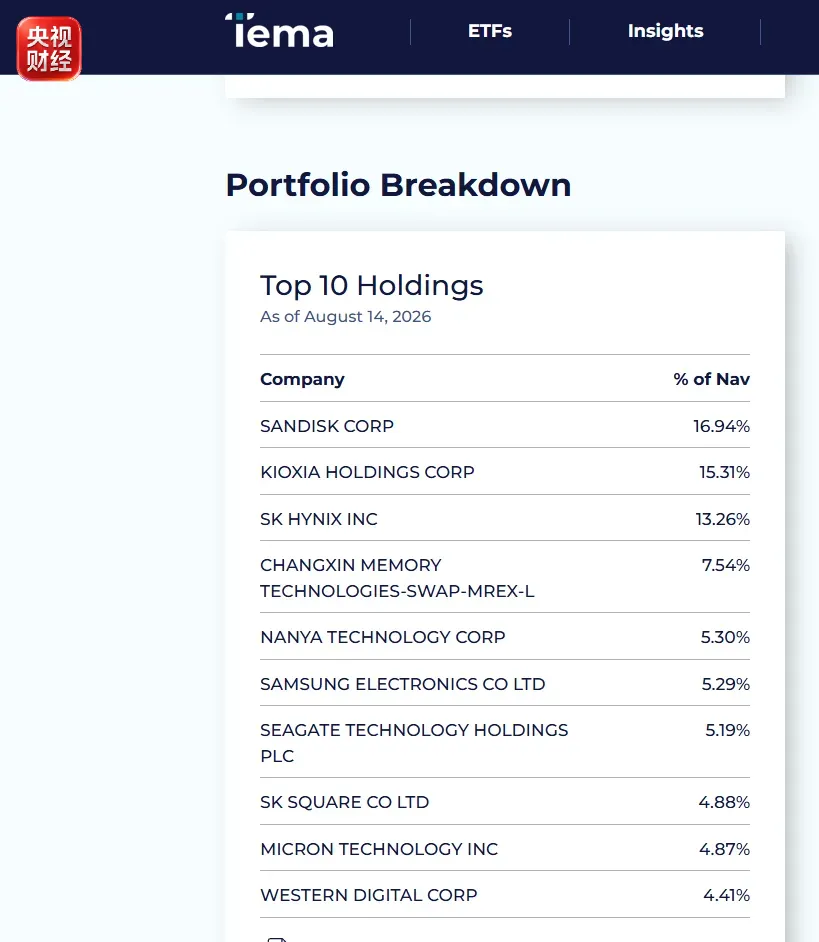Click the document icon below holdings table
The image size is (819, 942).
[276, 939]
